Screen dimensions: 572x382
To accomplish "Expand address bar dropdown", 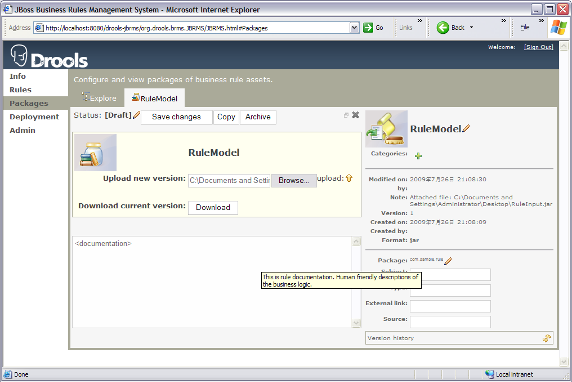I will [354, 28].
